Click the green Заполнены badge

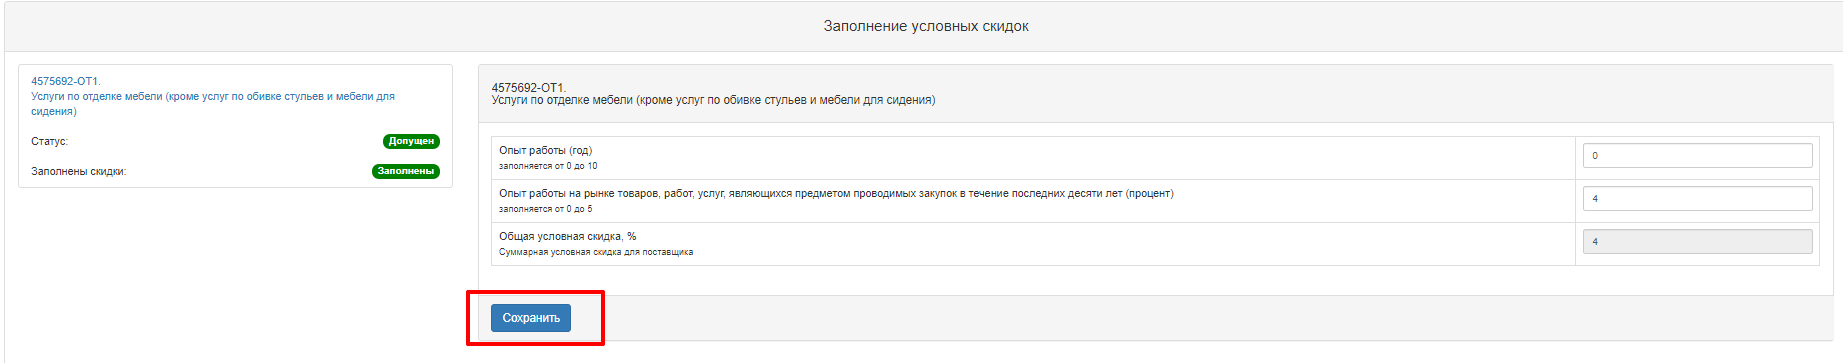pyautogui.click(x=406, y=171)
